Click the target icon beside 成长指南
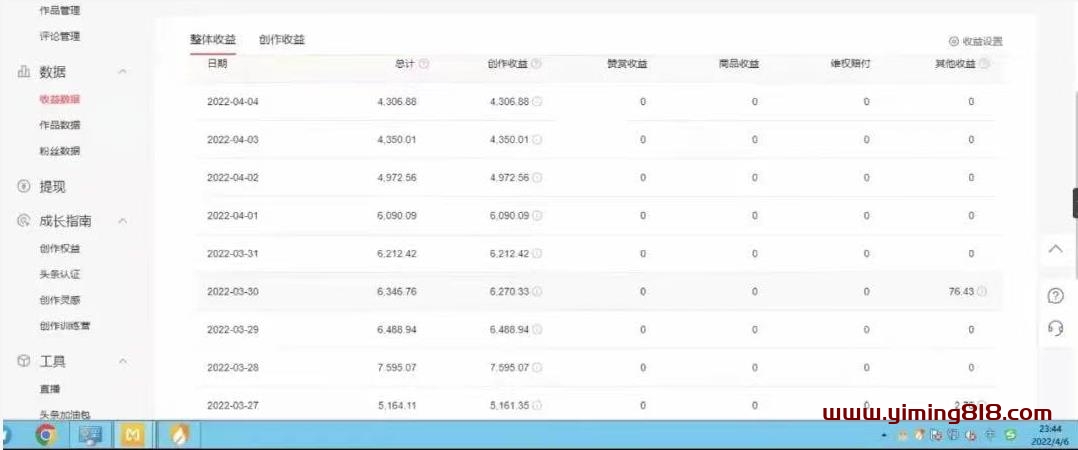The width and height of the screenshot is (1078, 450). [24, 221]
